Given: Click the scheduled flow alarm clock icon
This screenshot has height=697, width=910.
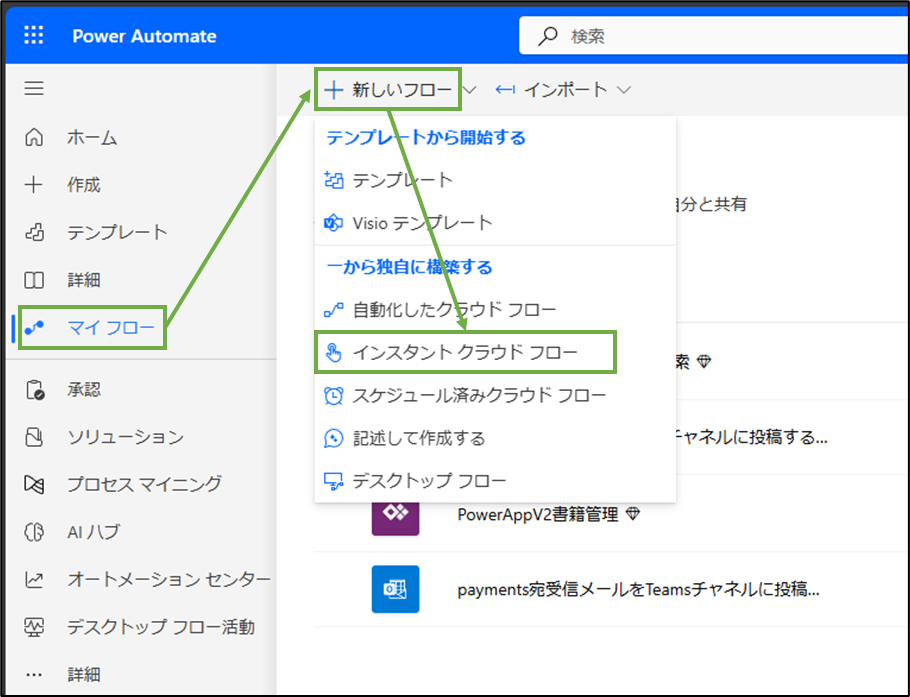Looking at the screenshot, I should [x=333, y=395].
